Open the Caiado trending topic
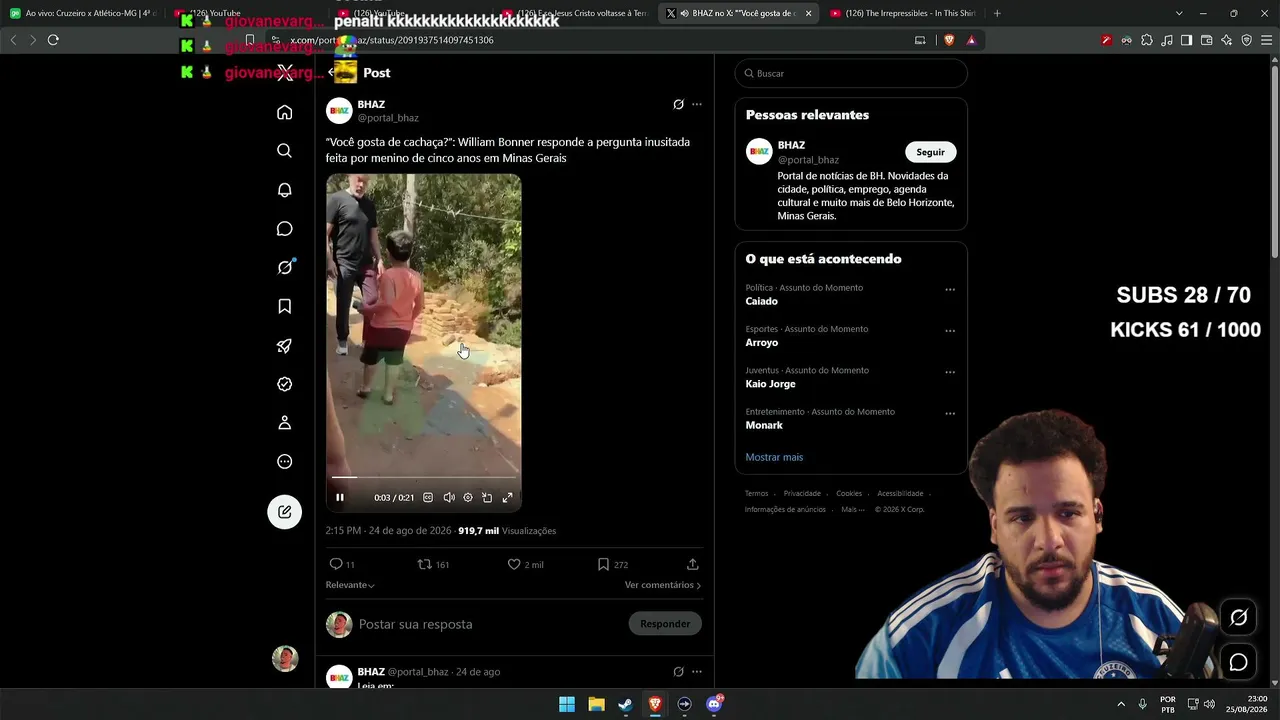Screen dimensions: 1280x720 click(x=761, y=301)
